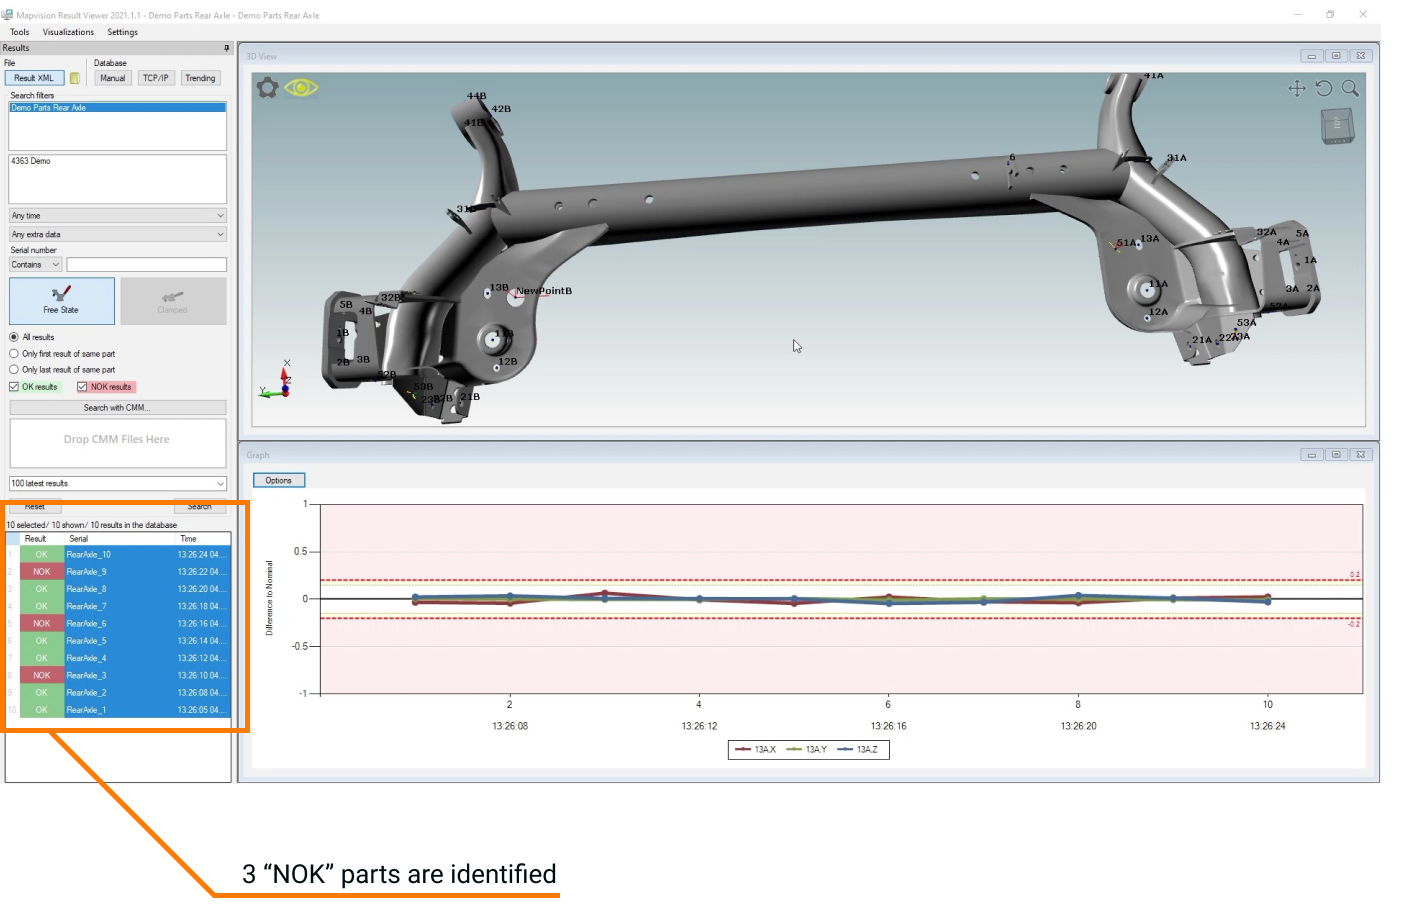The width and height of the screenshot is (1421, 918).
Task: Select Only first result of same part
Action: (x=14, y=354)
